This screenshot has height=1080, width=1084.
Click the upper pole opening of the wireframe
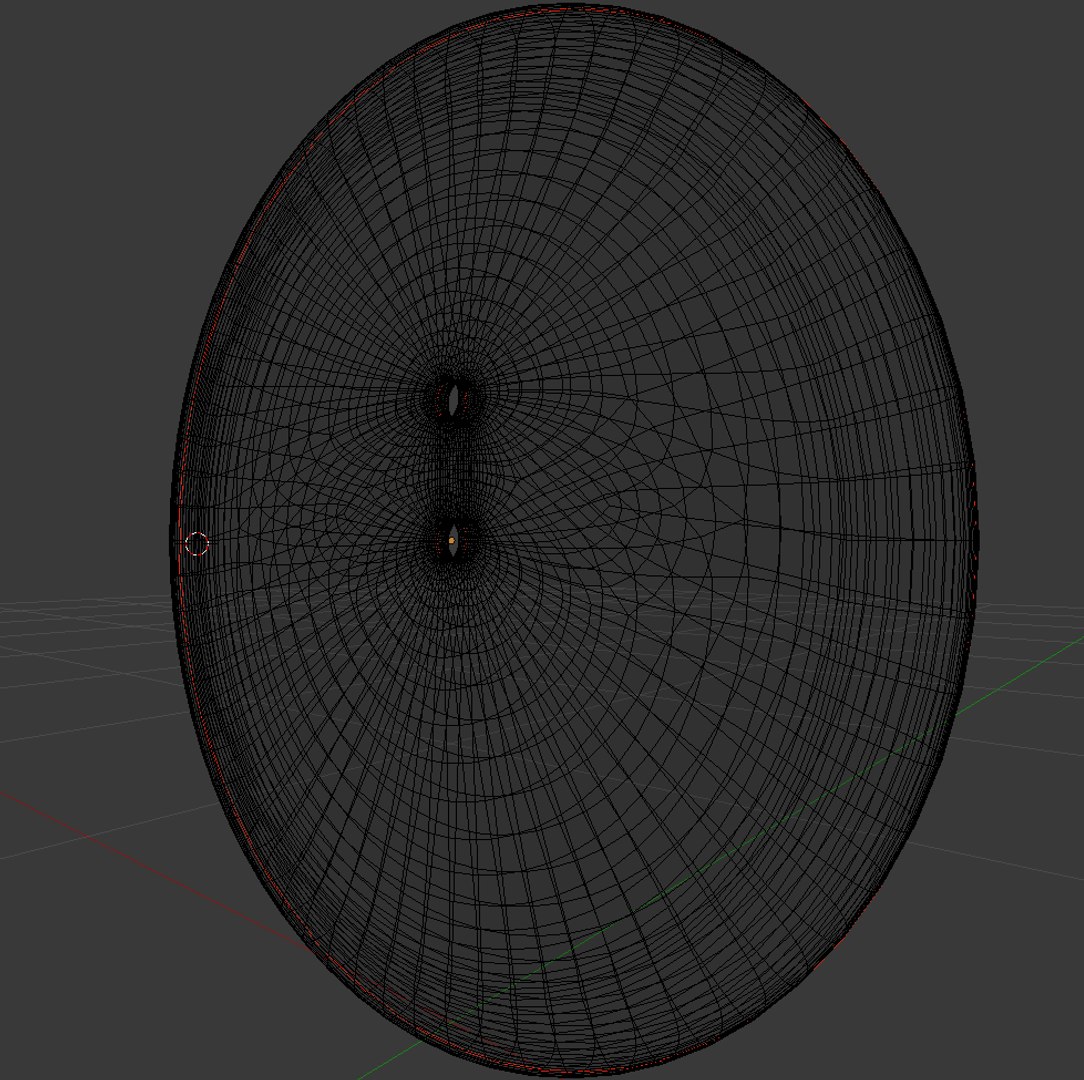[x=454, y=401]
